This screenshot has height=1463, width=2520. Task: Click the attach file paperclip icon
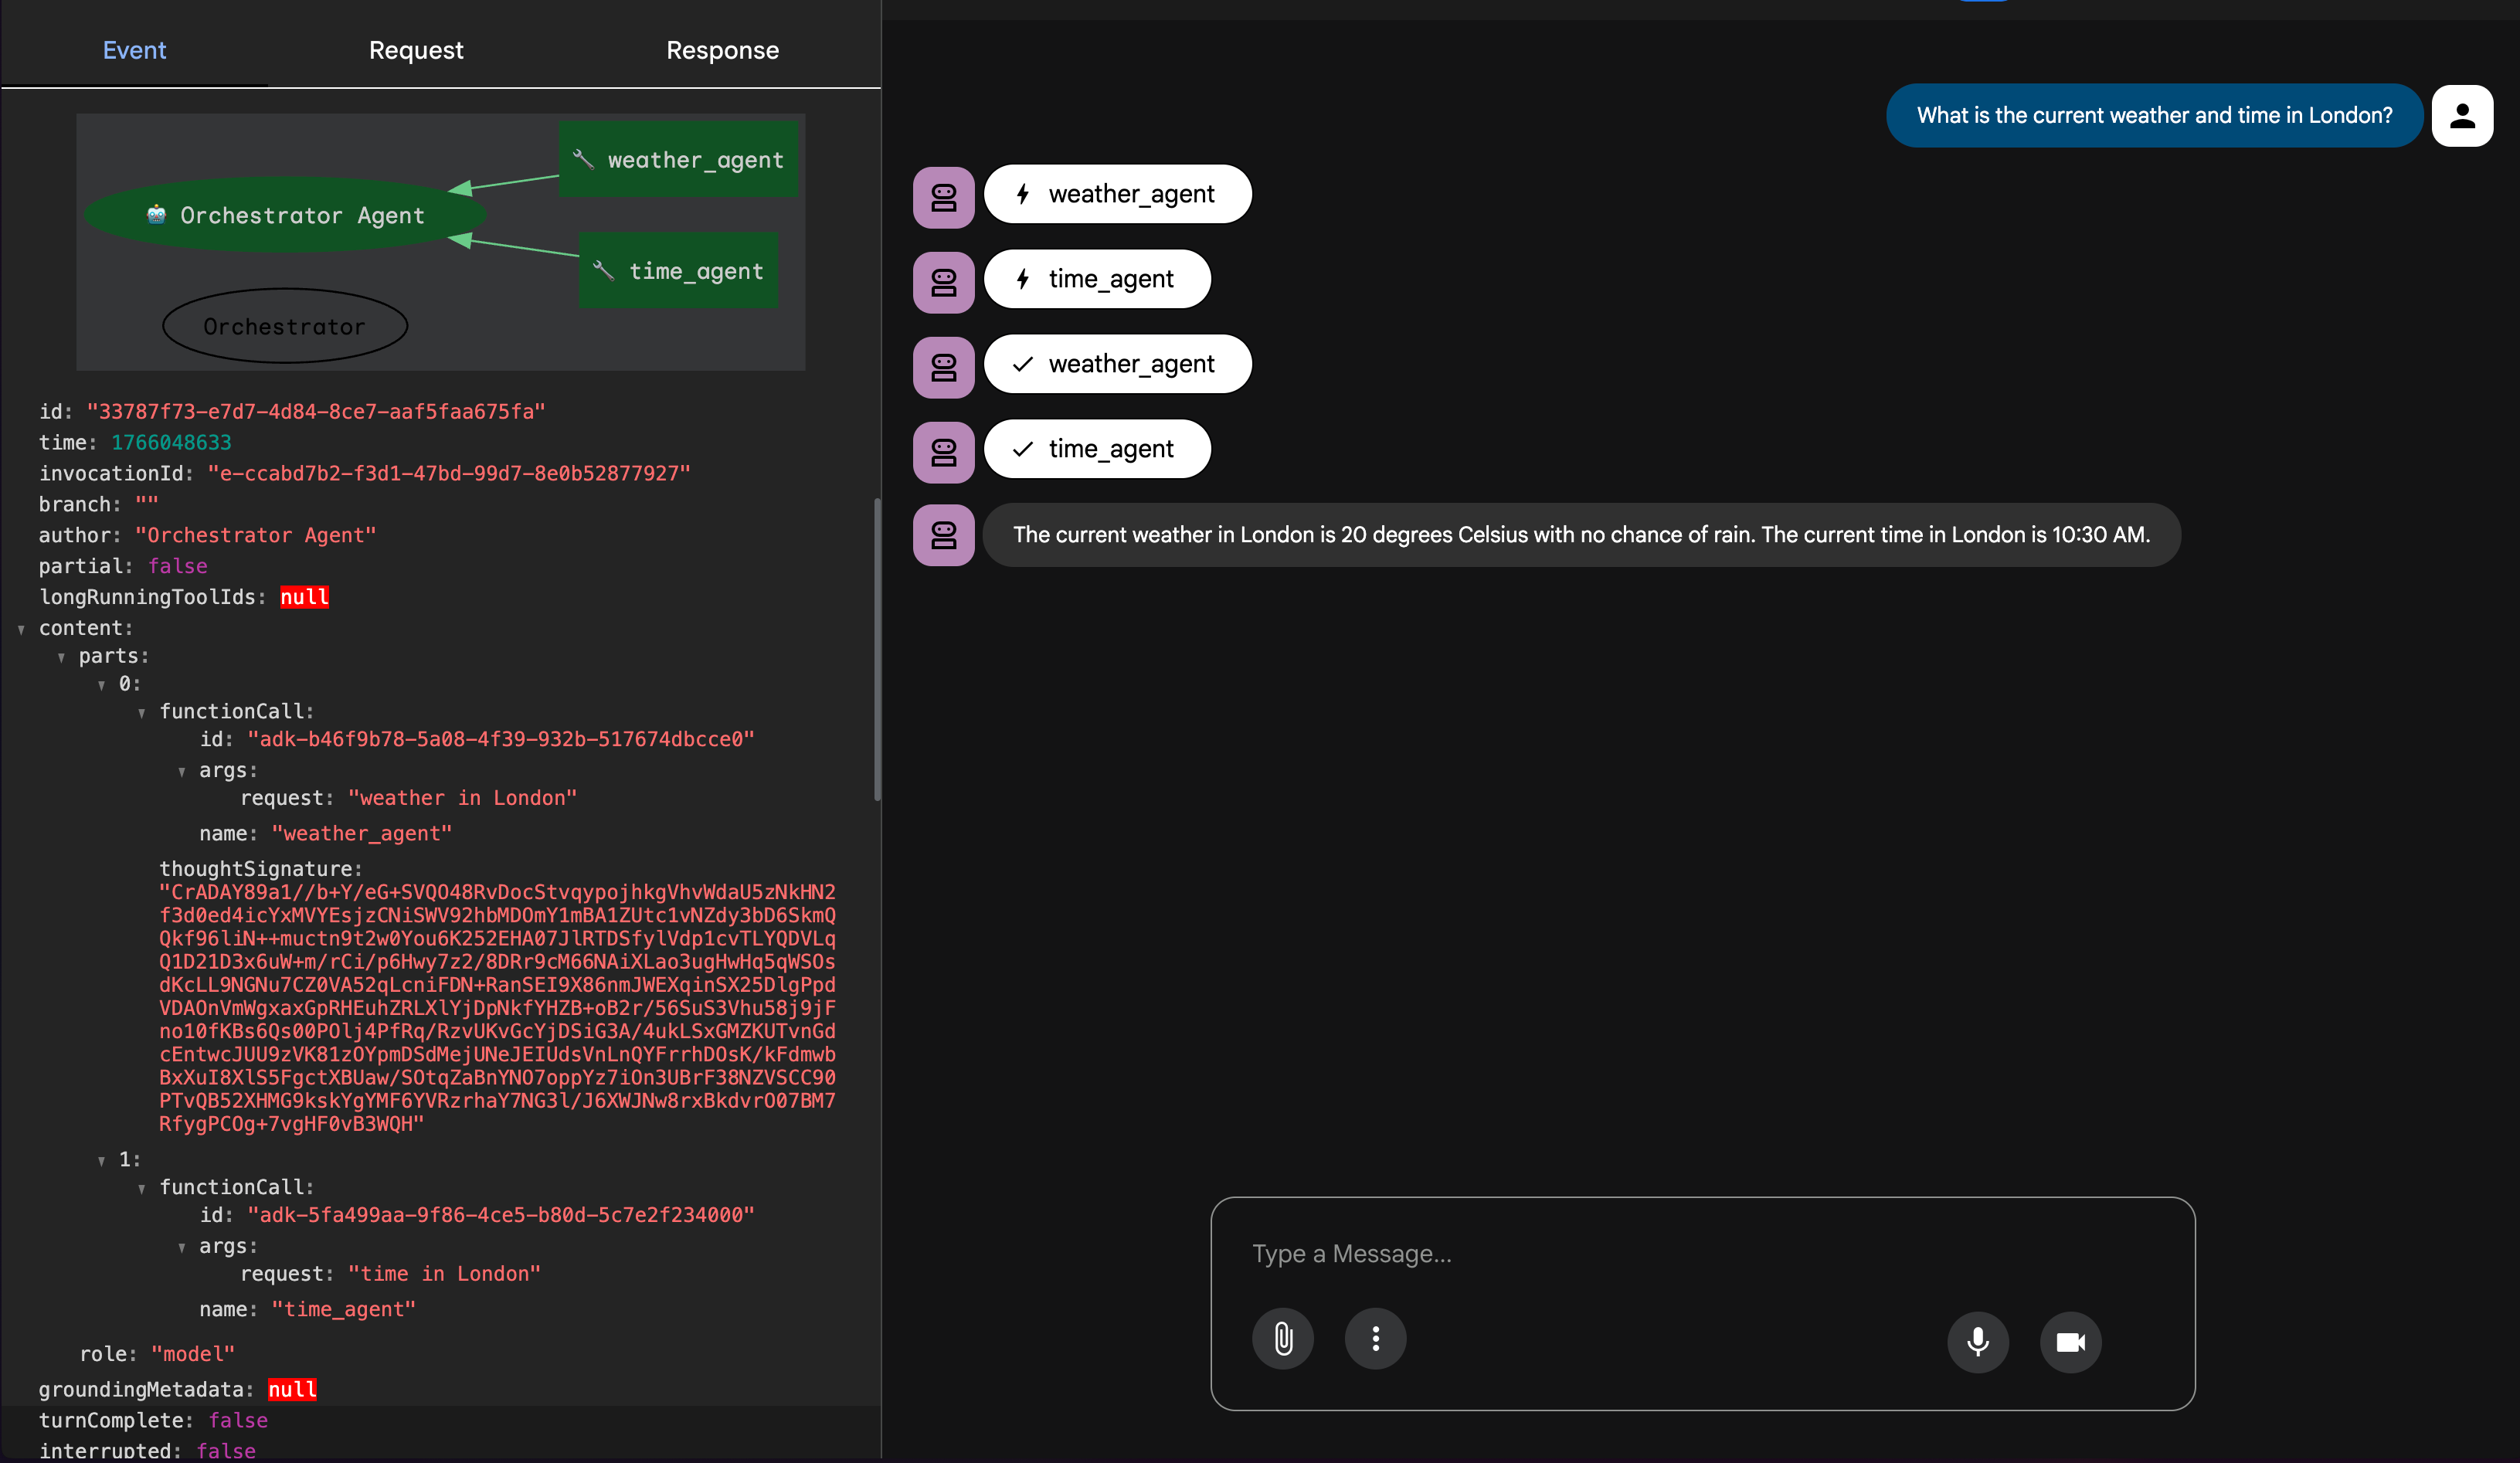pyautogui.click(x=1283, y=1338)
